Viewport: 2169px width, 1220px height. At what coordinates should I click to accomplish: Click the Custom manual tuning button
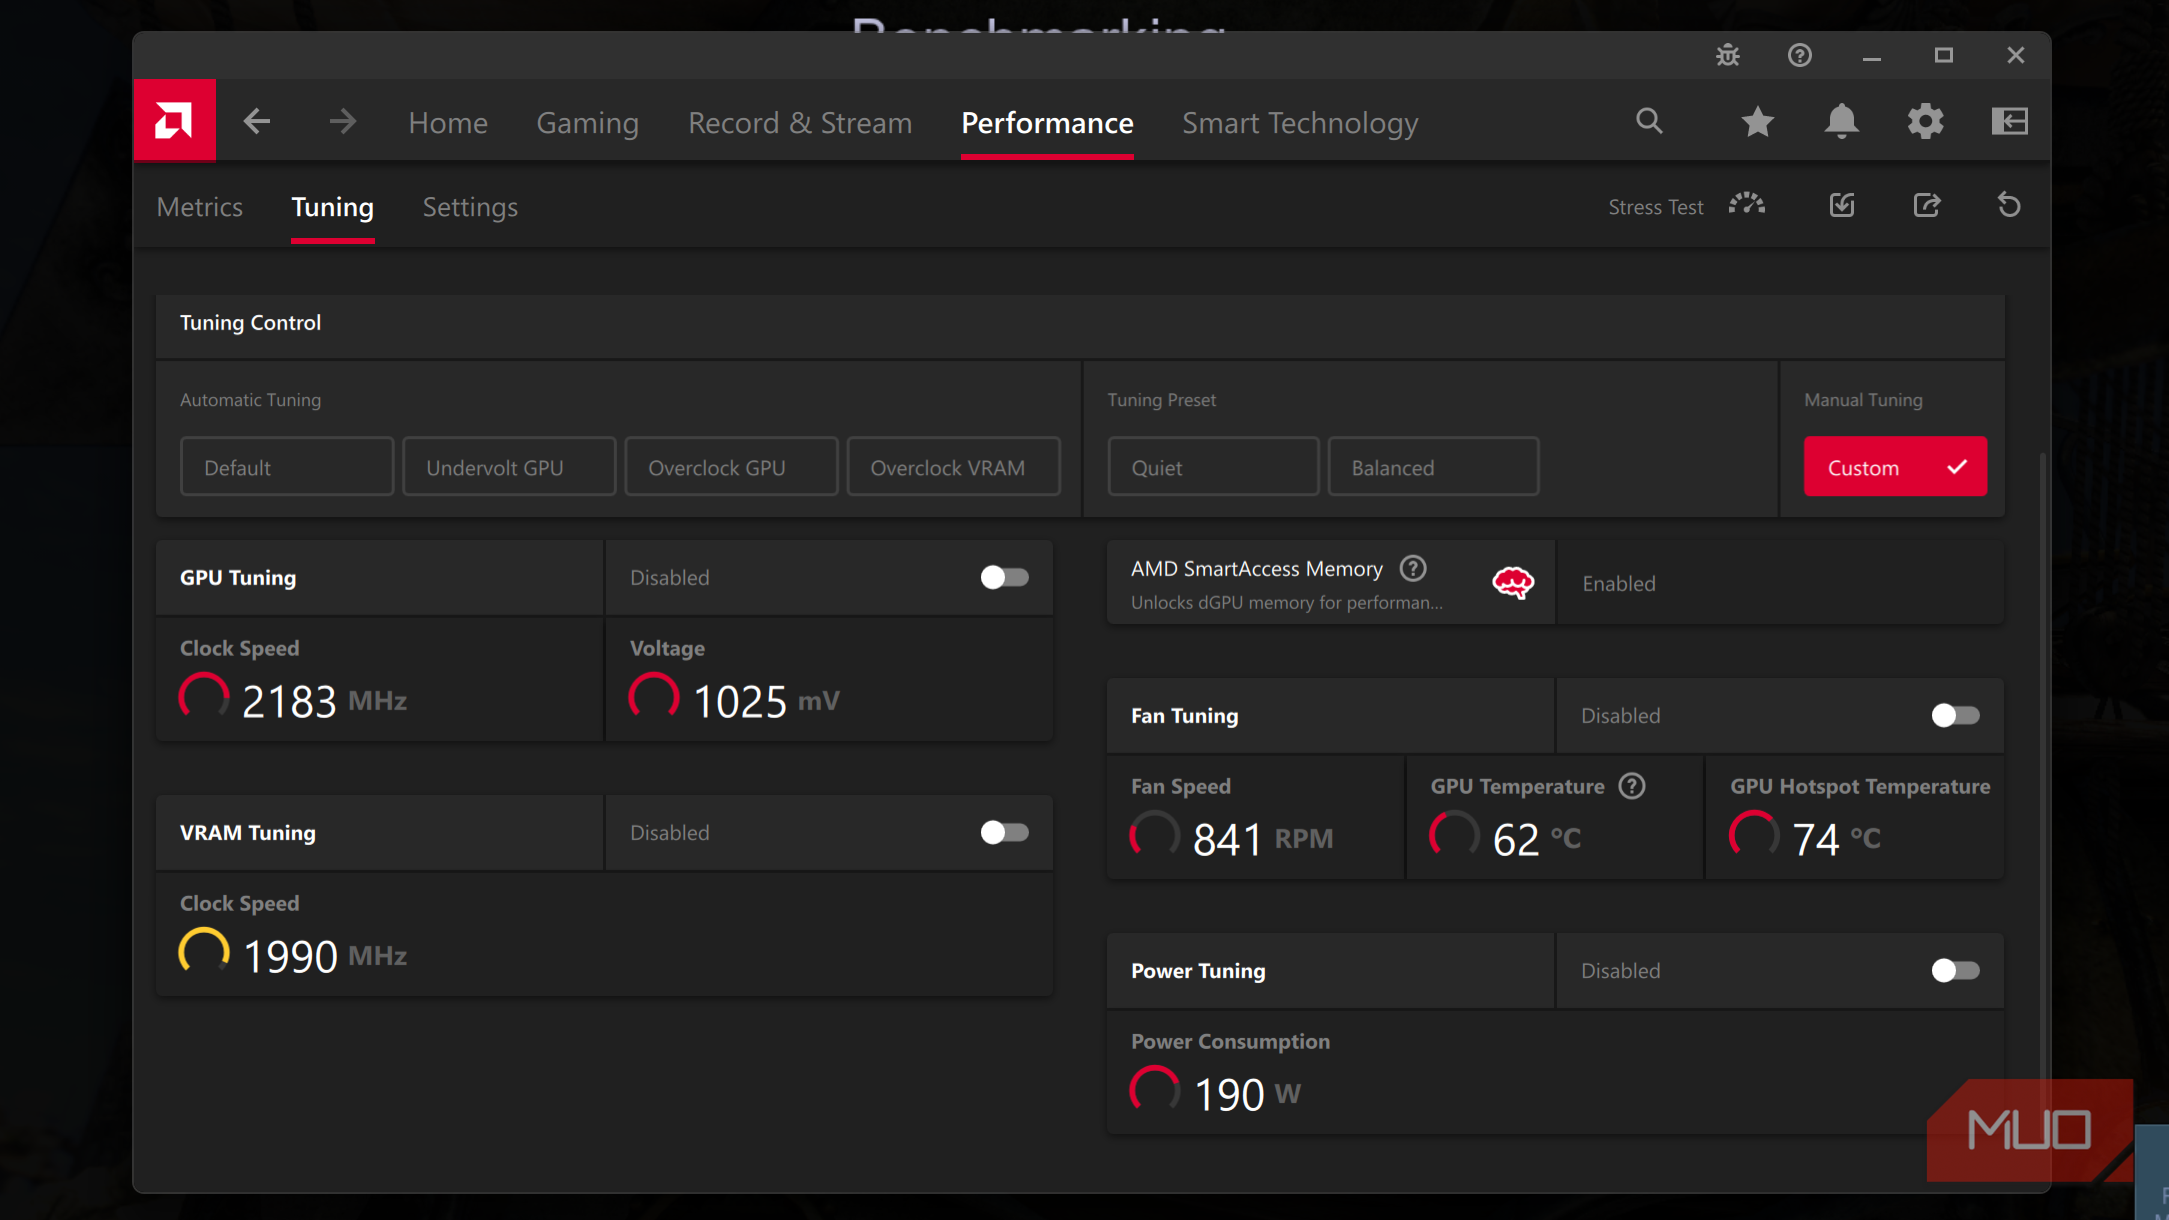click(1895, 467)
